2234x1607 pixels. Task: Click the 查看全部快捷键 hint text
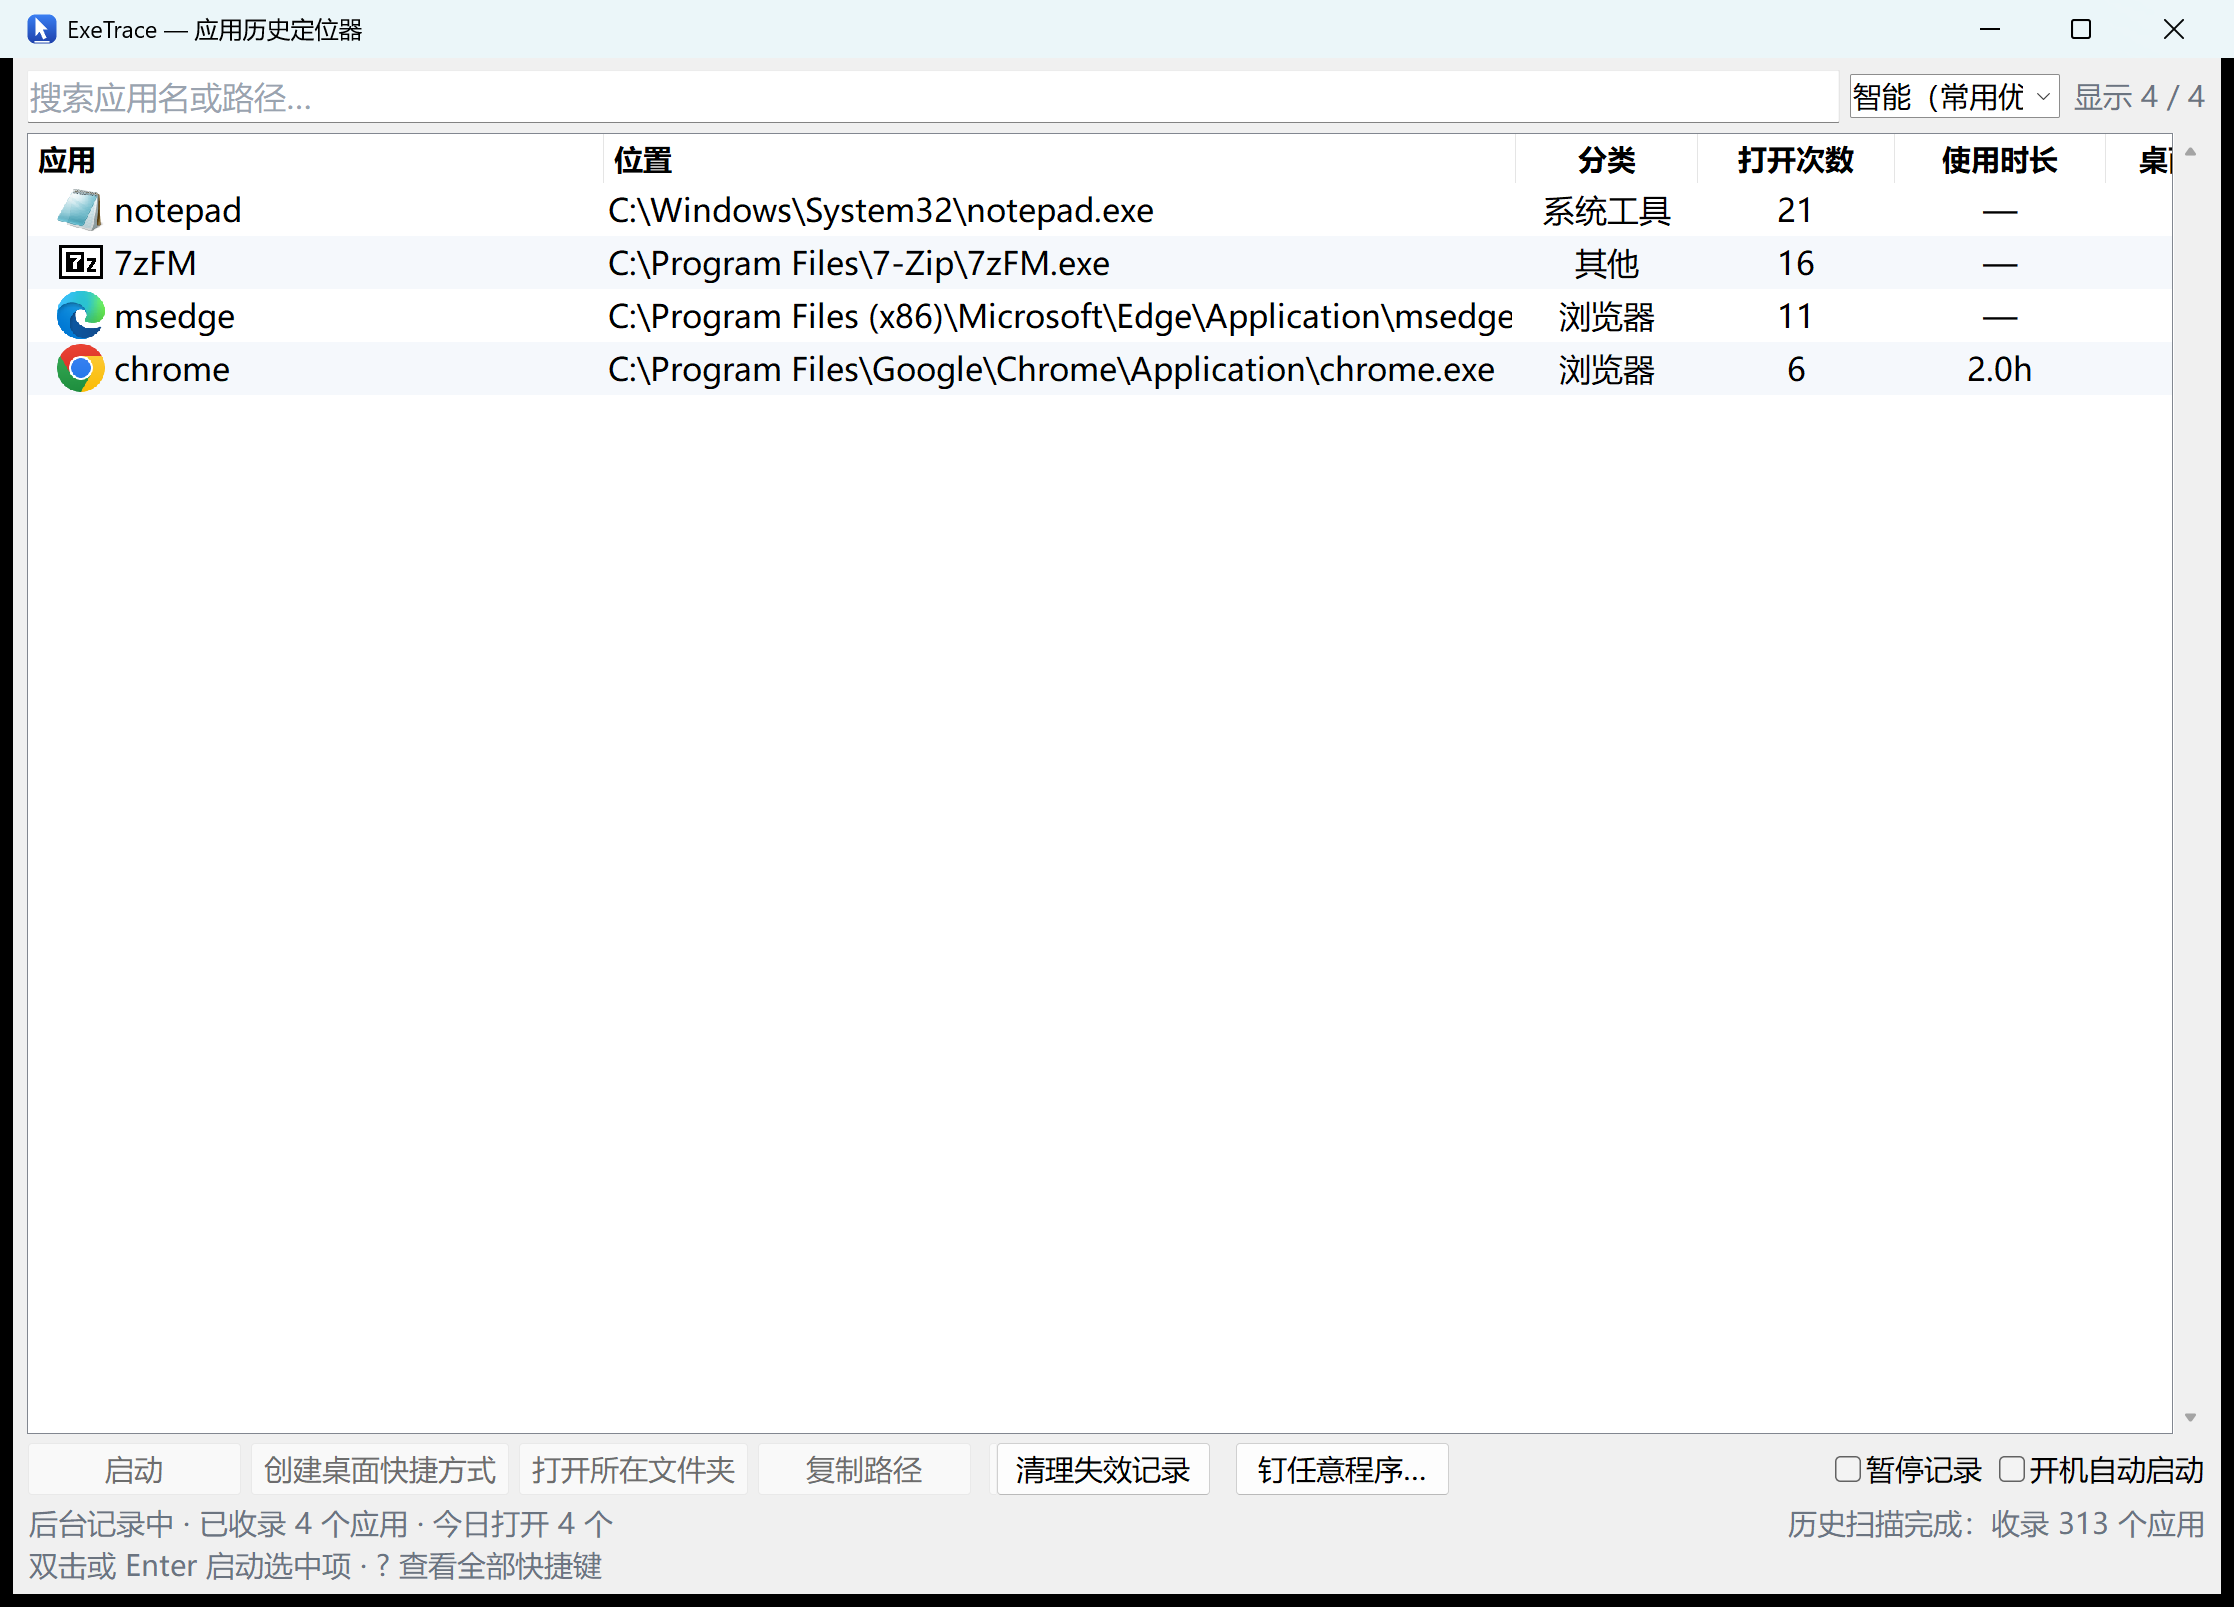pyautogui.click(x=500, y=1565)
